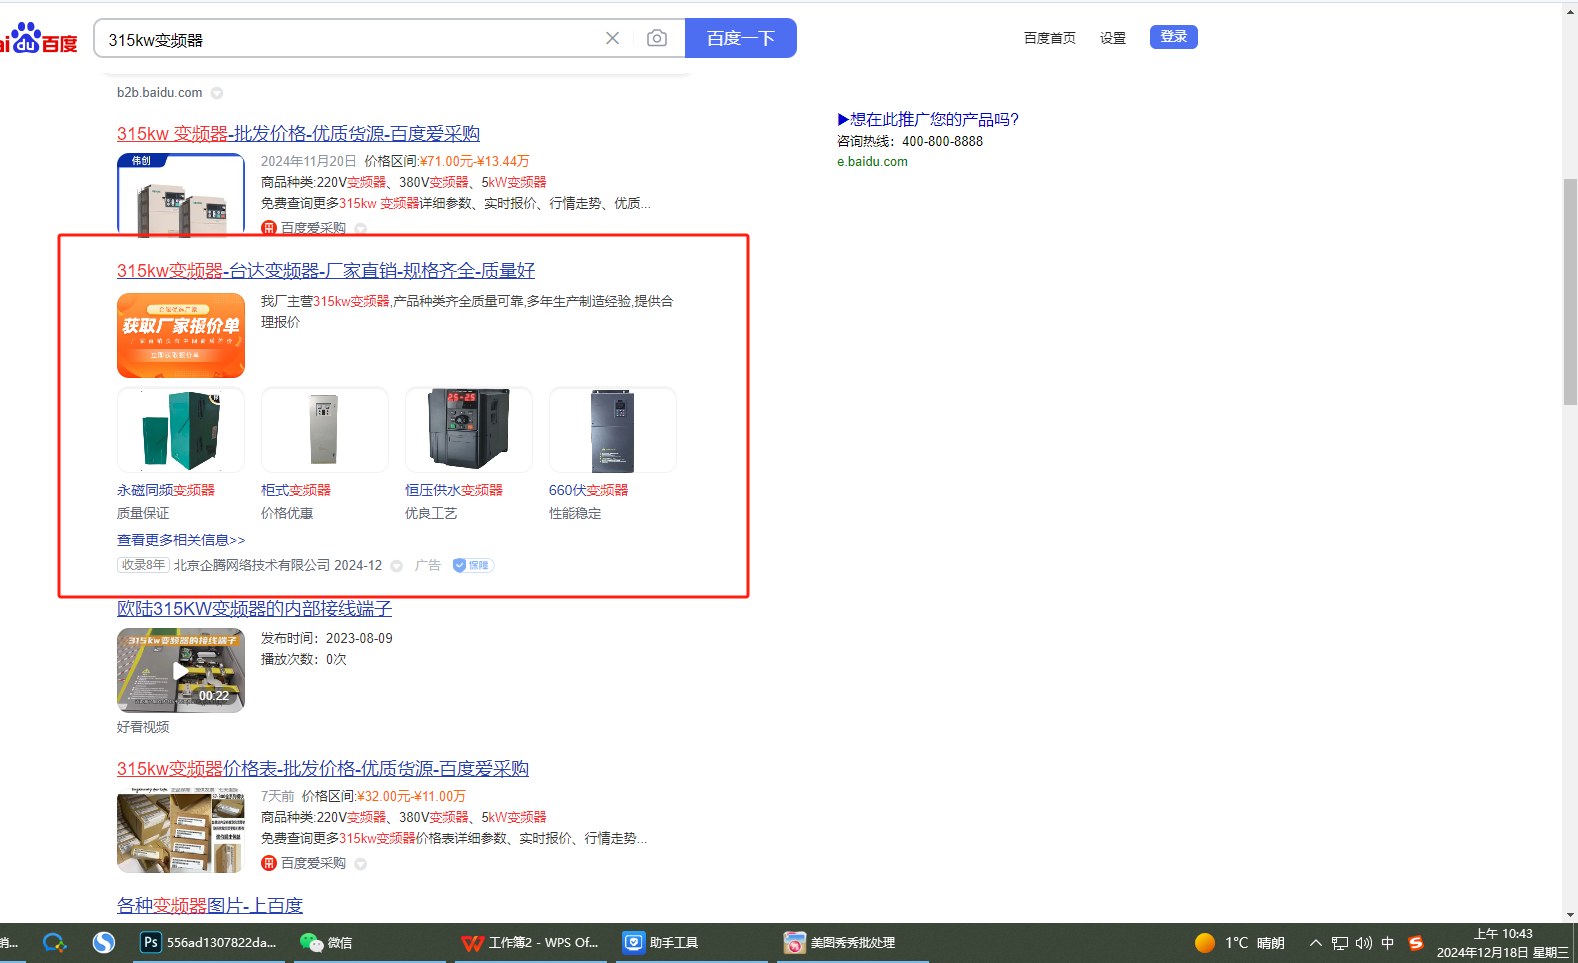This screenshot has width=1578, height=963.
Task: Click the 百度一下 search button
Action: [x=741, y=38]
